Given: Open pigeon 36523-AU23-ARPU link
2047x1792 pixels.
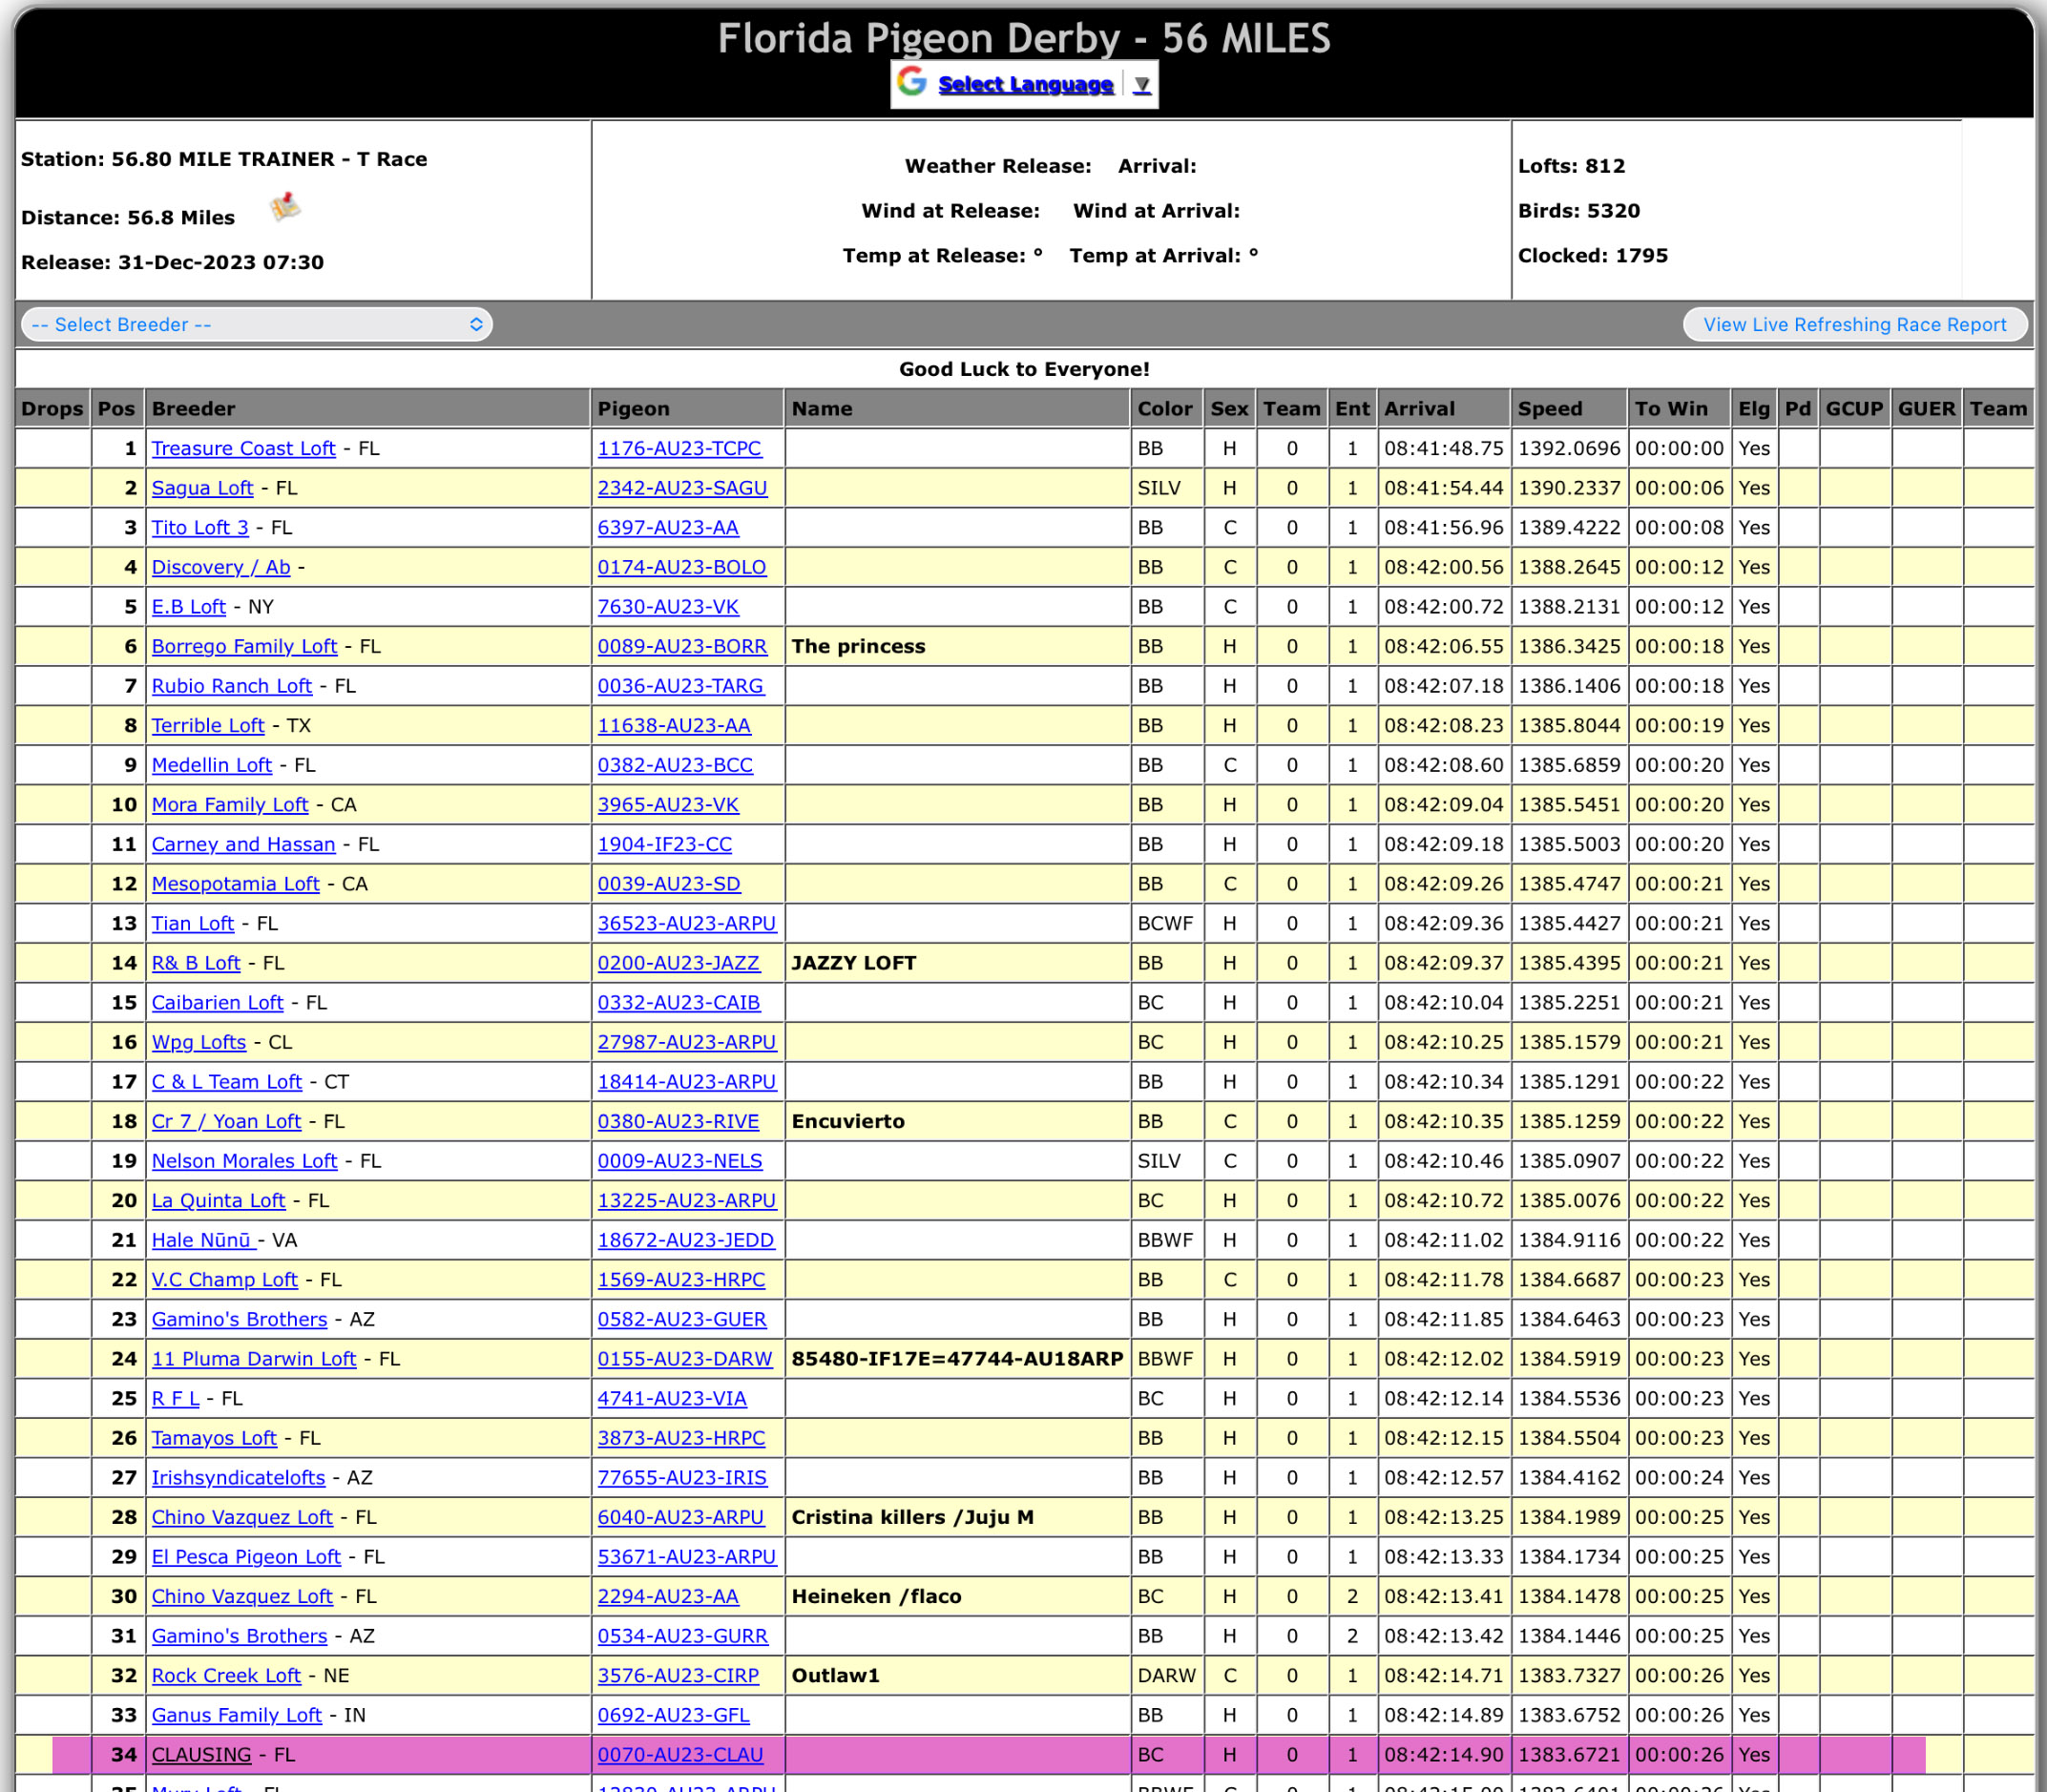Looking at the screenshot, I should (x=686, y=923).
